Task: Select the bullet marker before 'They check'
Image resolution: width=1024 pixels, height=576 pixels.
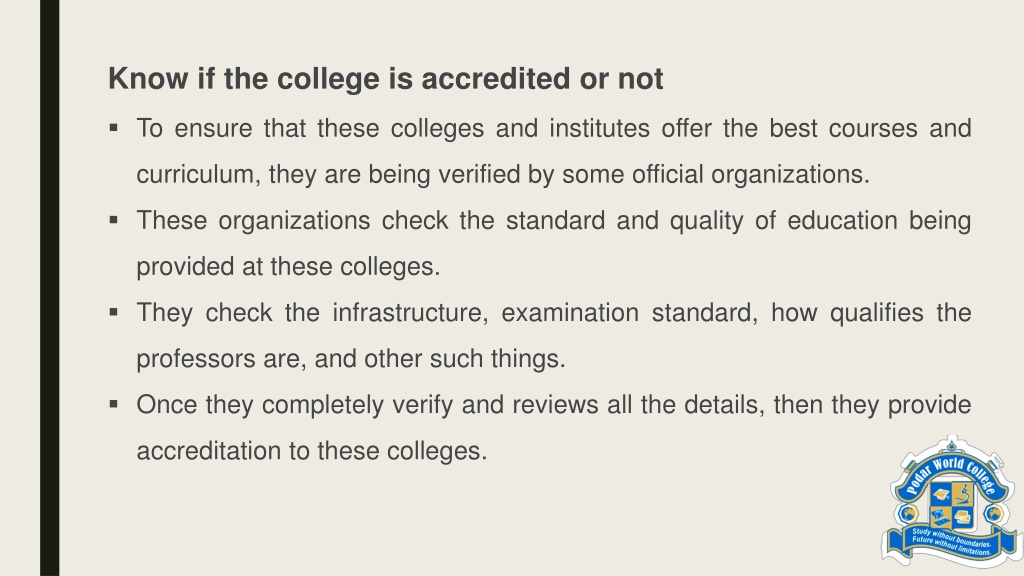Action: pos(114,312)
